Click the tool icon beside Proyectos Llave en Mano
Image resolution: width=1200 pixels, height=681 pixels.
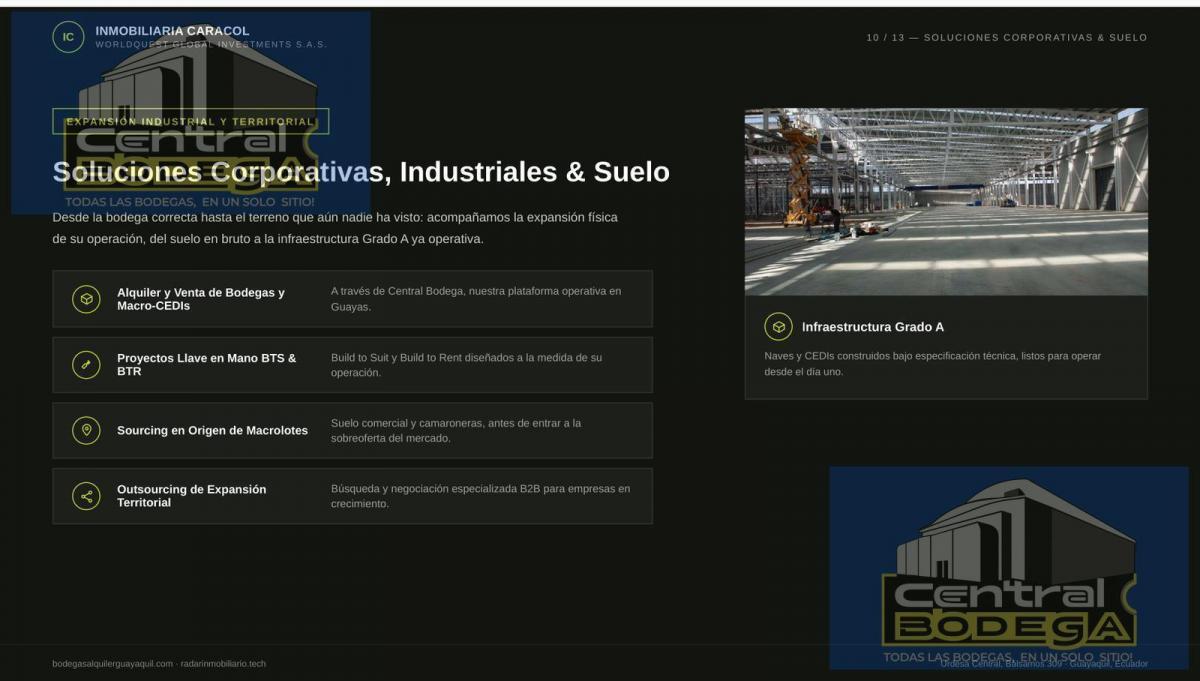click(87, 365)
